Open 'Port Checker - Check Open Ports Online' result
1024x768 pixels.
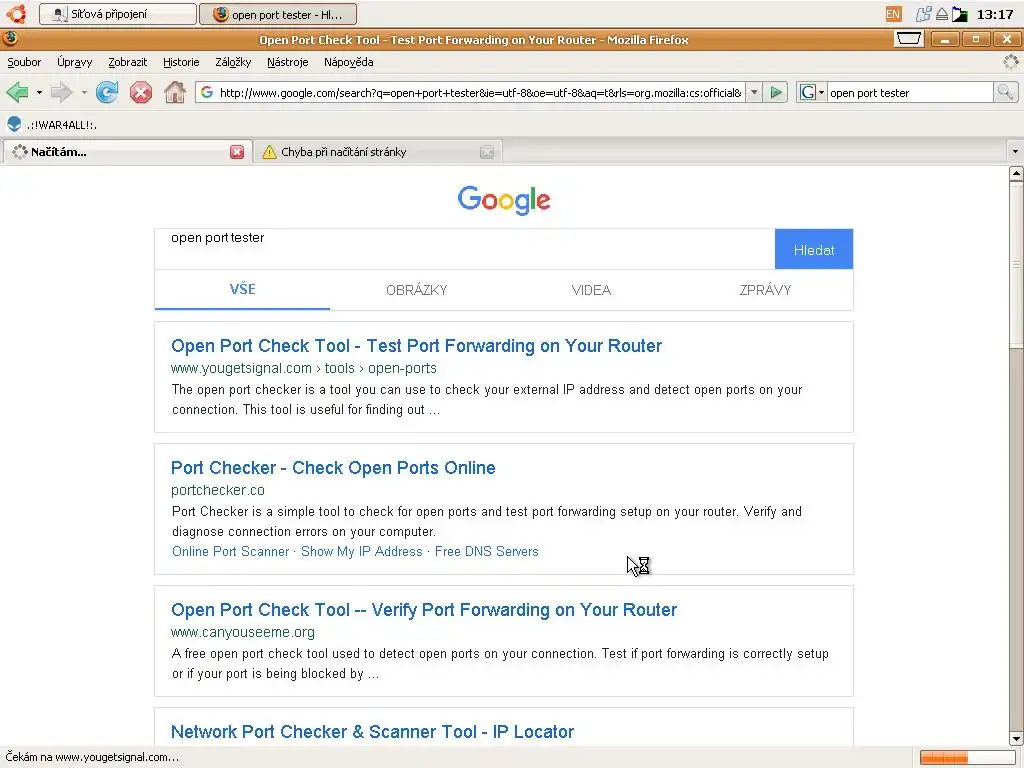[333, 468]
